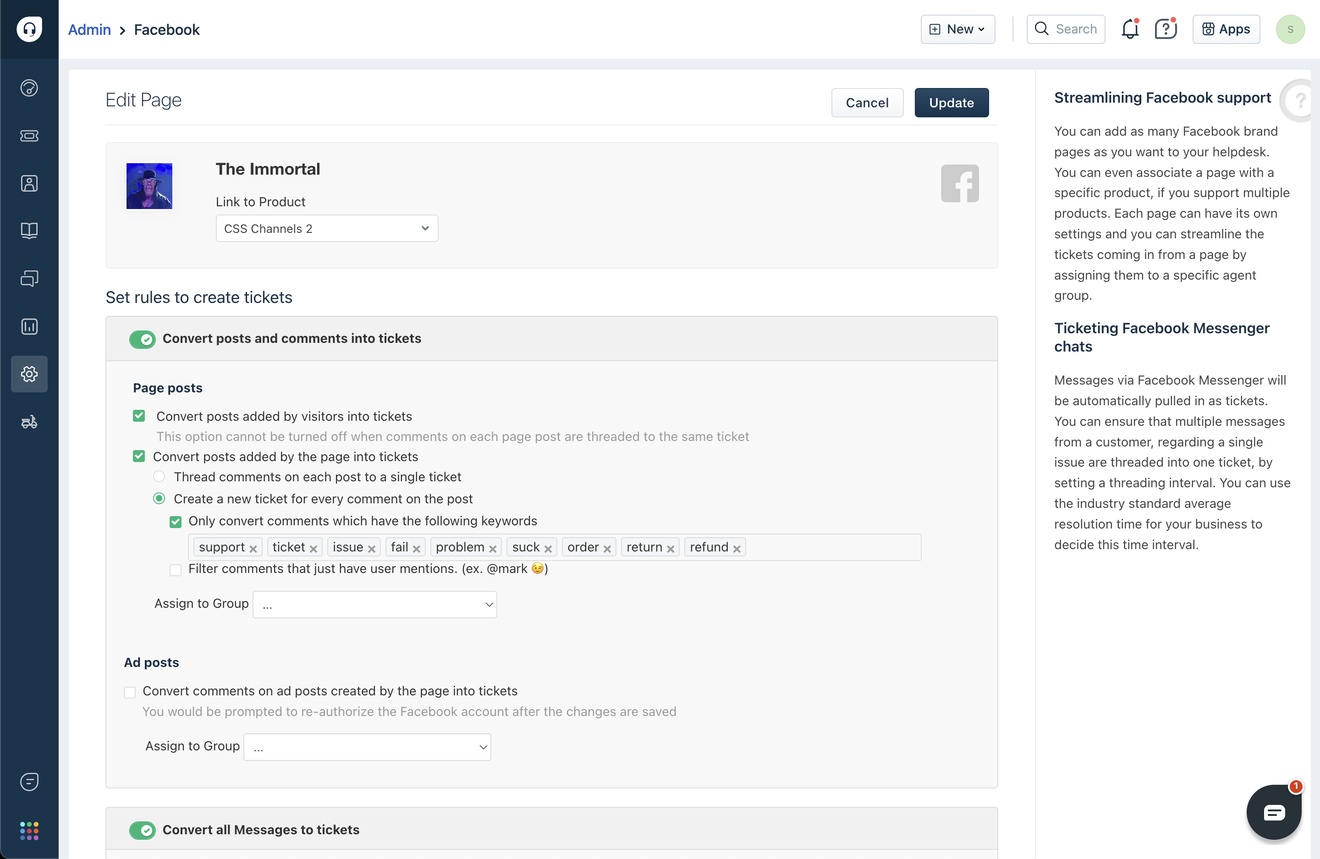The width and height of the screenshot is (1320, 859).
Task: Open the New dropdown button
Action: 958,29
